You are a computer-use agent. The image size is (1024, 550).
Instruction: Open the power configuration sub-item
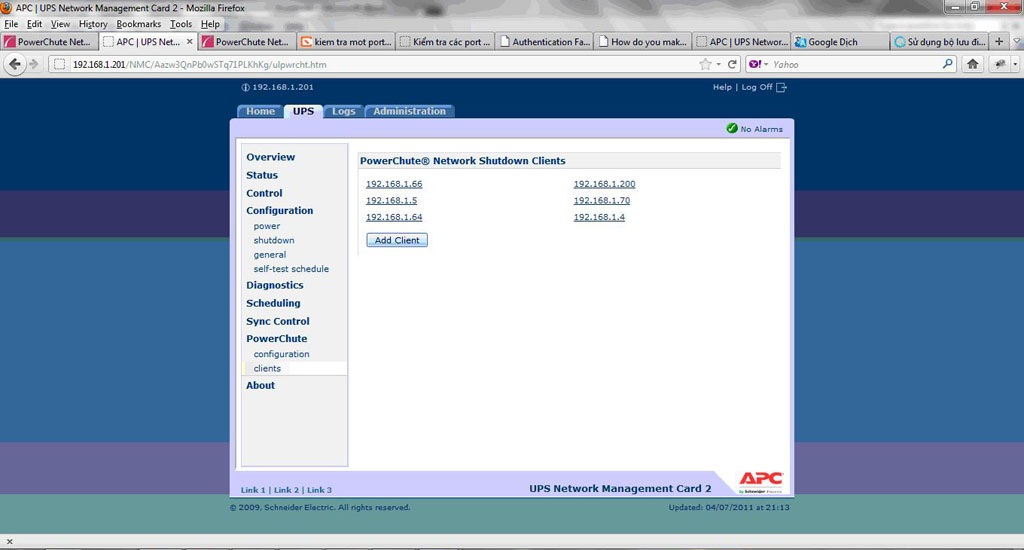pos(266,226)
